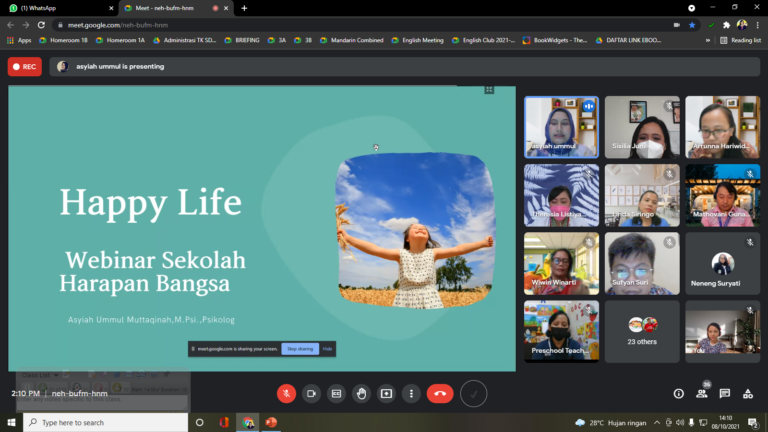Open the Activities panel icon
The image size is (768, 432).
(x=748, y=394)
